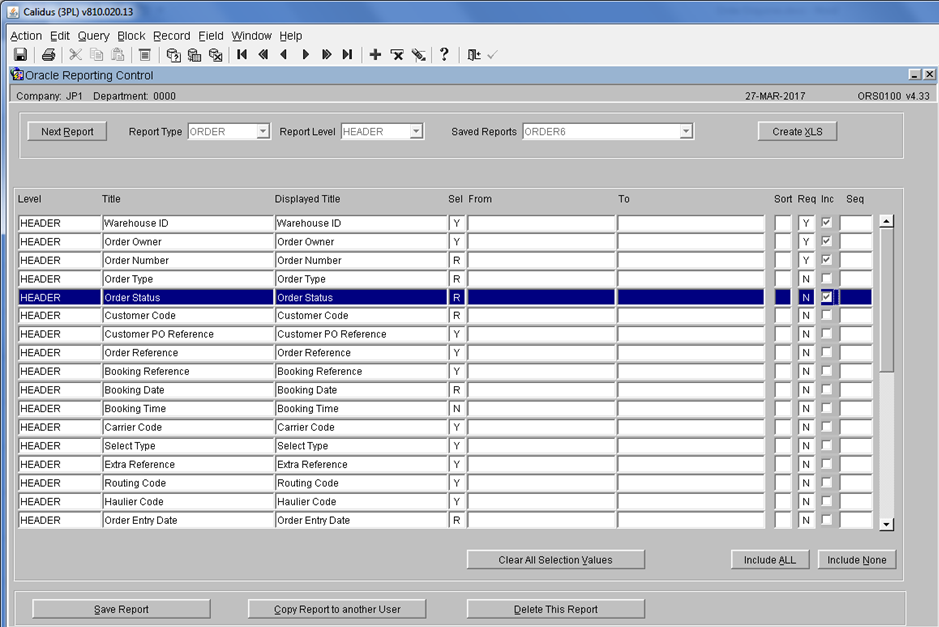Open the Report Type dropdown

(263, 131)
